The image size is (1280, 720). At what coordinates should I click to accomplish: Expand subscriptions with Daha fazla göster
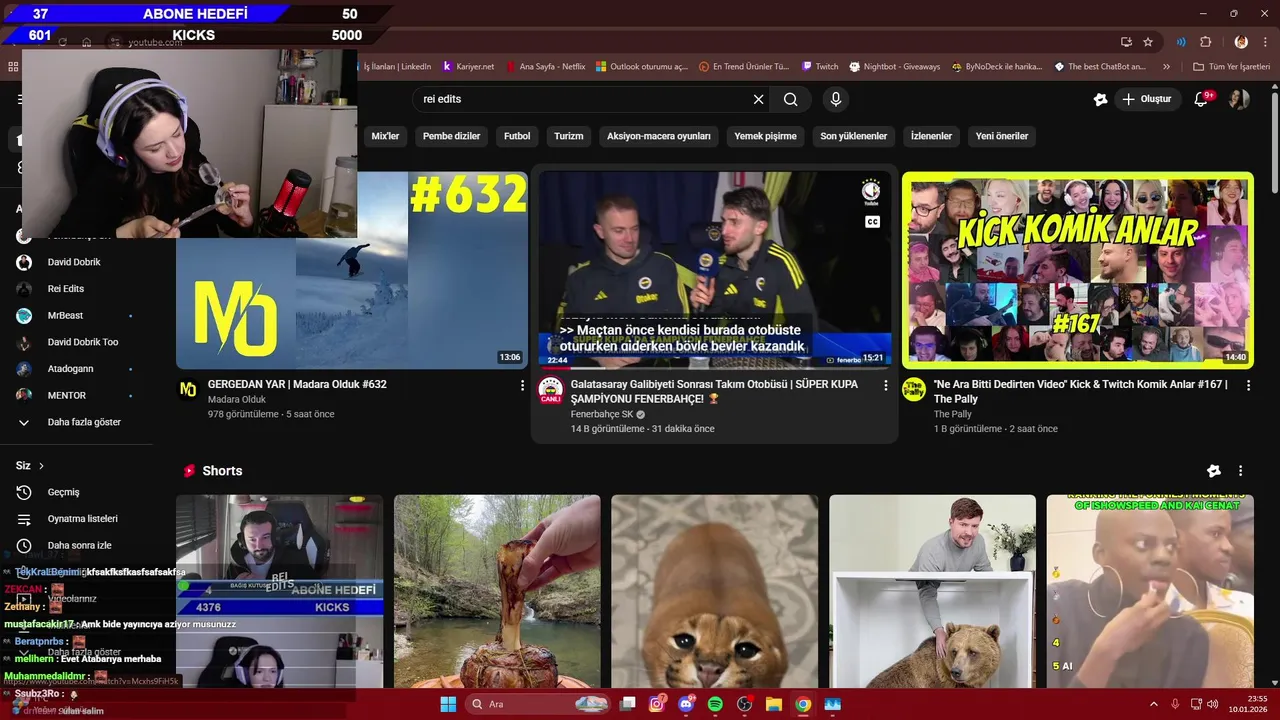click(x=84, y=422)
